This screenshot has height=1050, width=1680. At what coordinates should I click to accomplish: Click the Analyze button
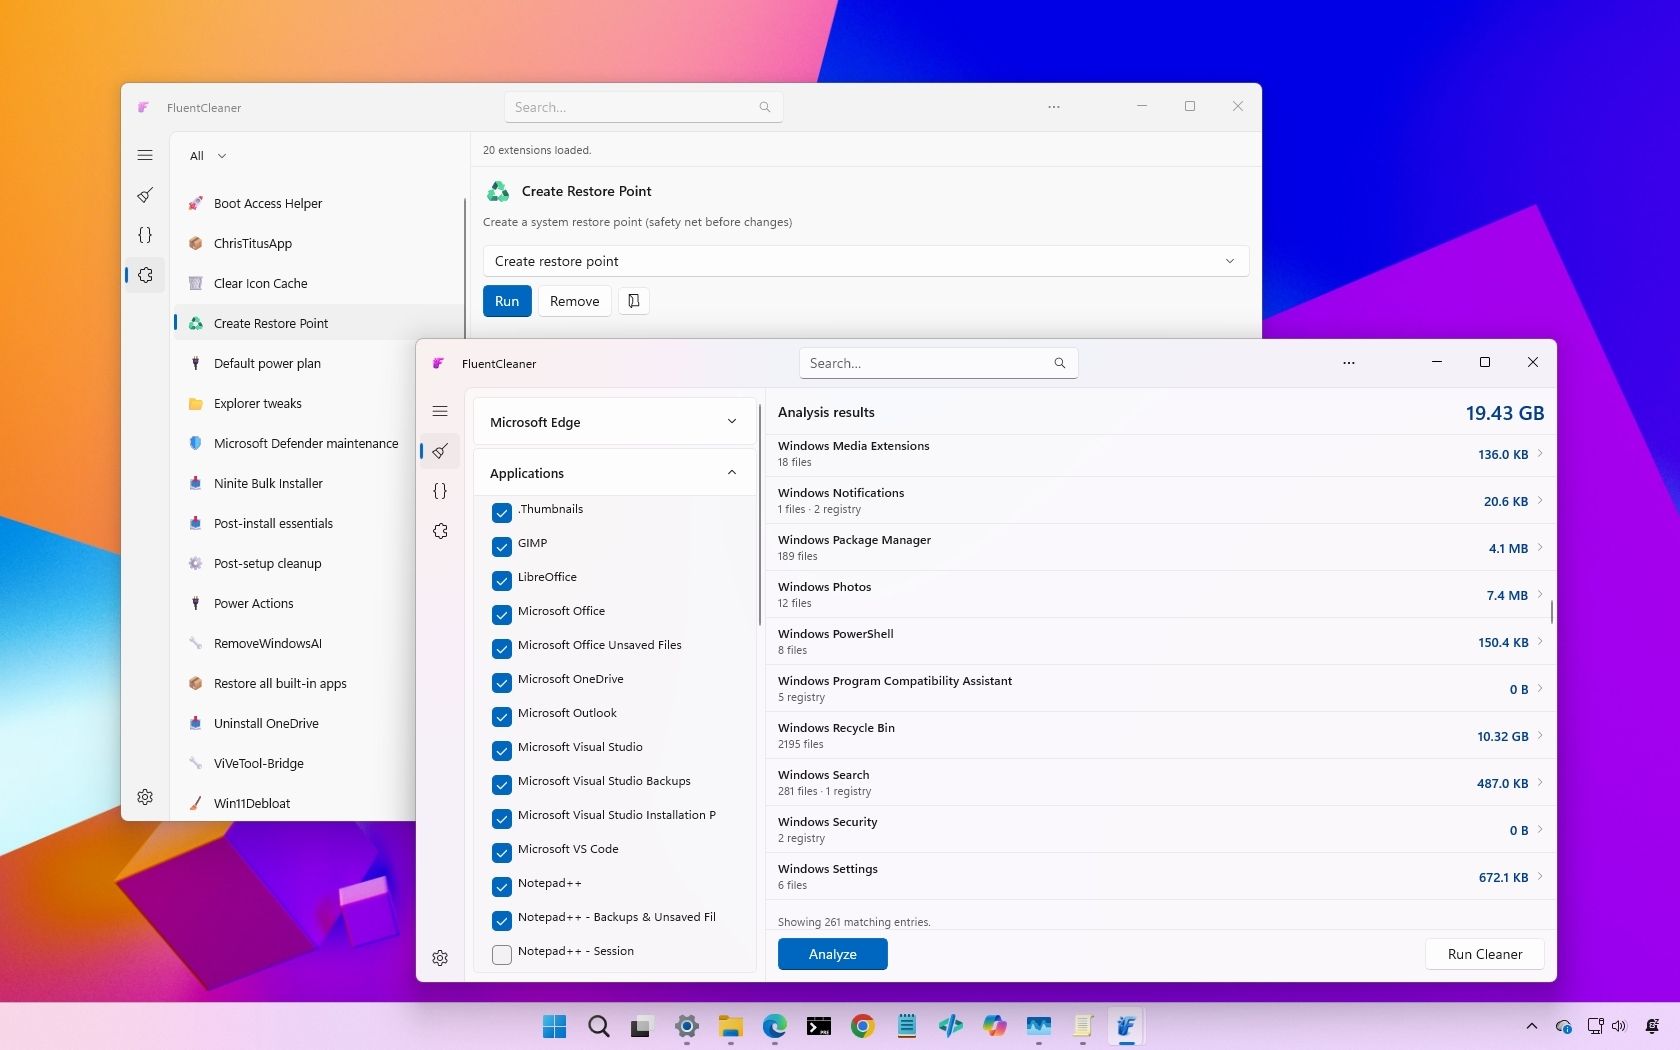click(832, 954)
